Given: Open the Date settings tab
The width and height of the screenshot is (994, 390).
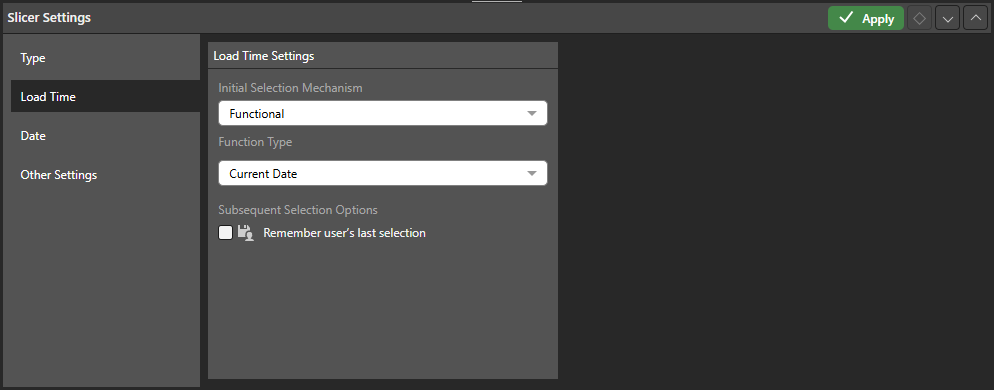Looking at the screenshot, I should tap(105, 136).
